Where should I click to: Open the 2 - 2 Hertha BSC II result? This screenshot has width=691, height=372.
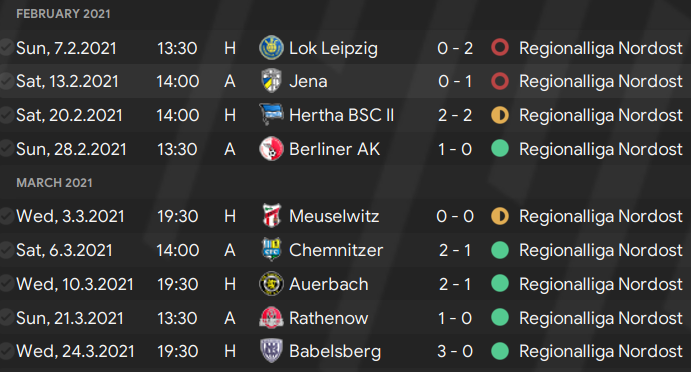[455, 115]
